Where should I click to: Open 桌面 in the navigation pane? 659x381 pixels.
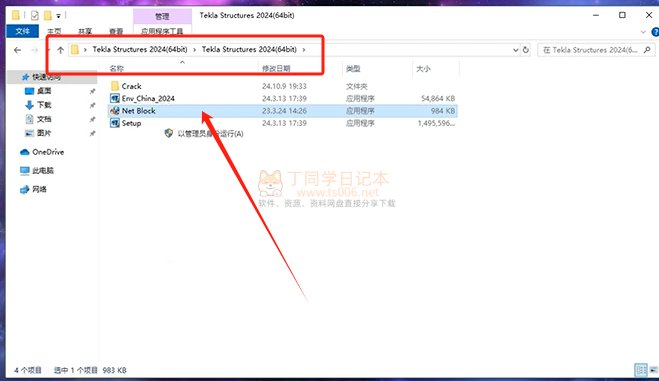pyautogui.click(x=44, y=91)
